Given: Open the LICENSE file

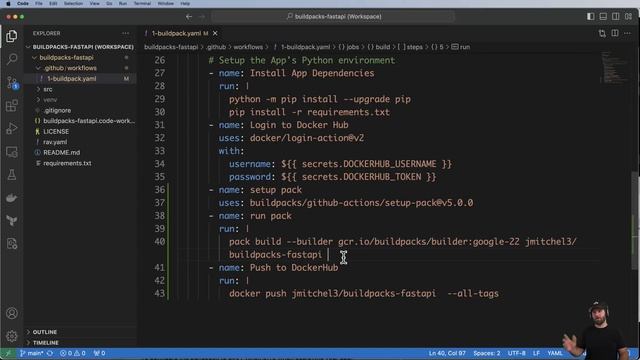Looking at the screenshot, I should [80, 131].
